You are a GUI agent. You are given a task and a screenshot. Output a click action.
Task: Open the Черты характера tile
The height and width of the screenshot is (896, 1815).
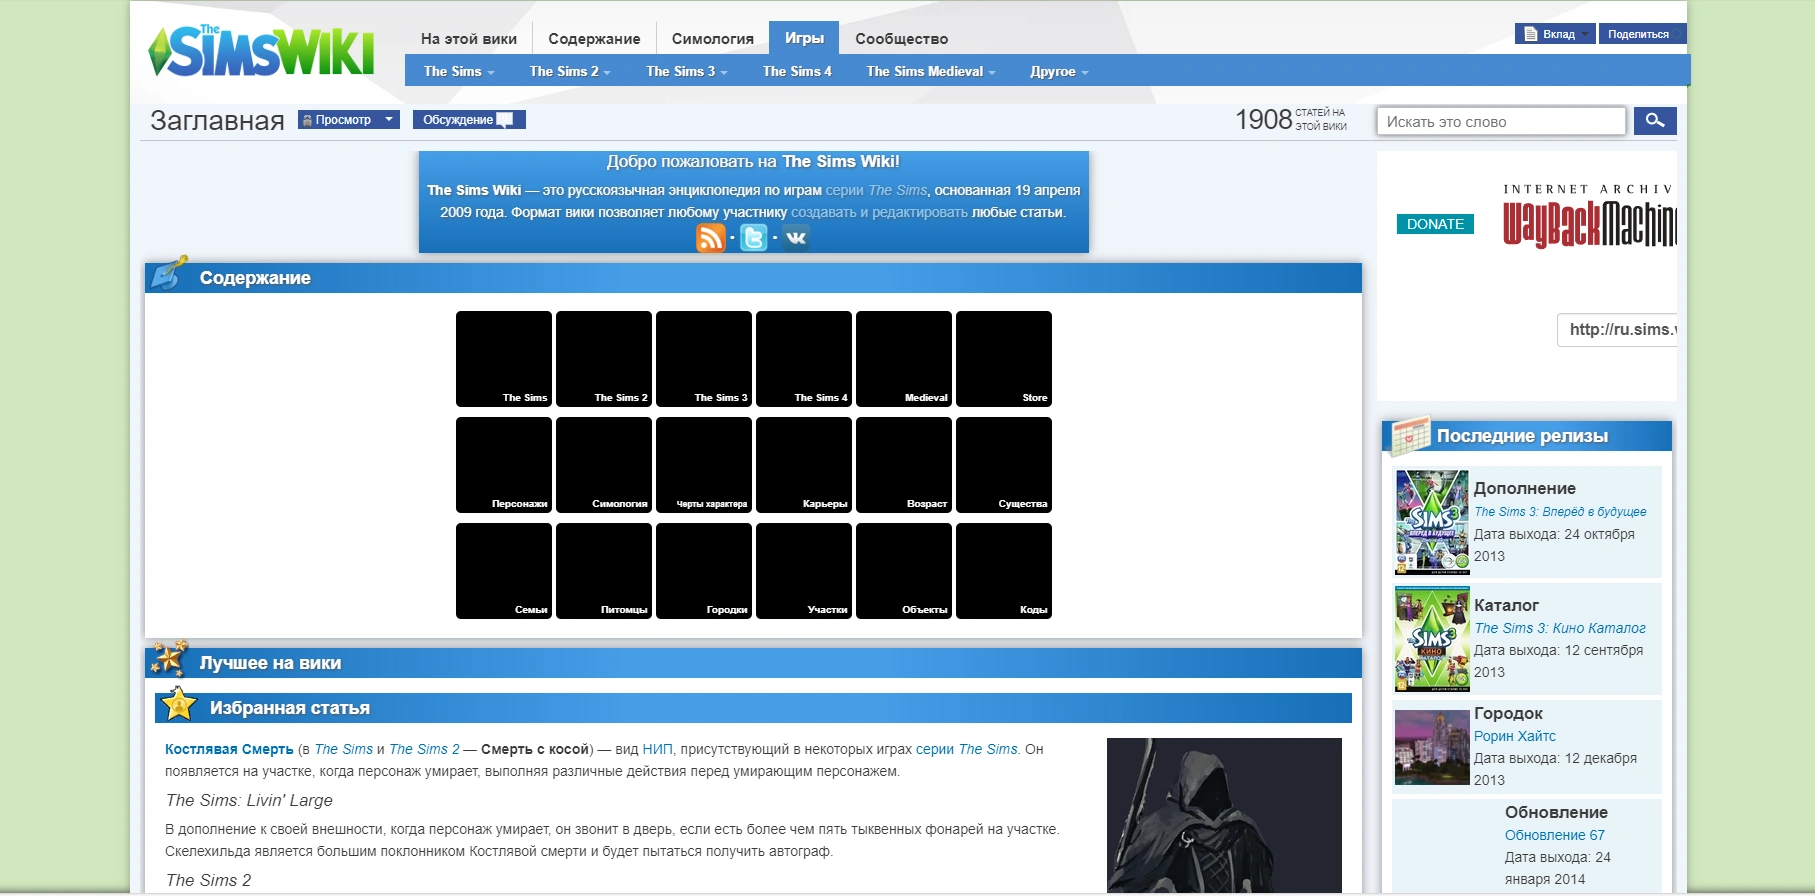click(x=704, y=465)
